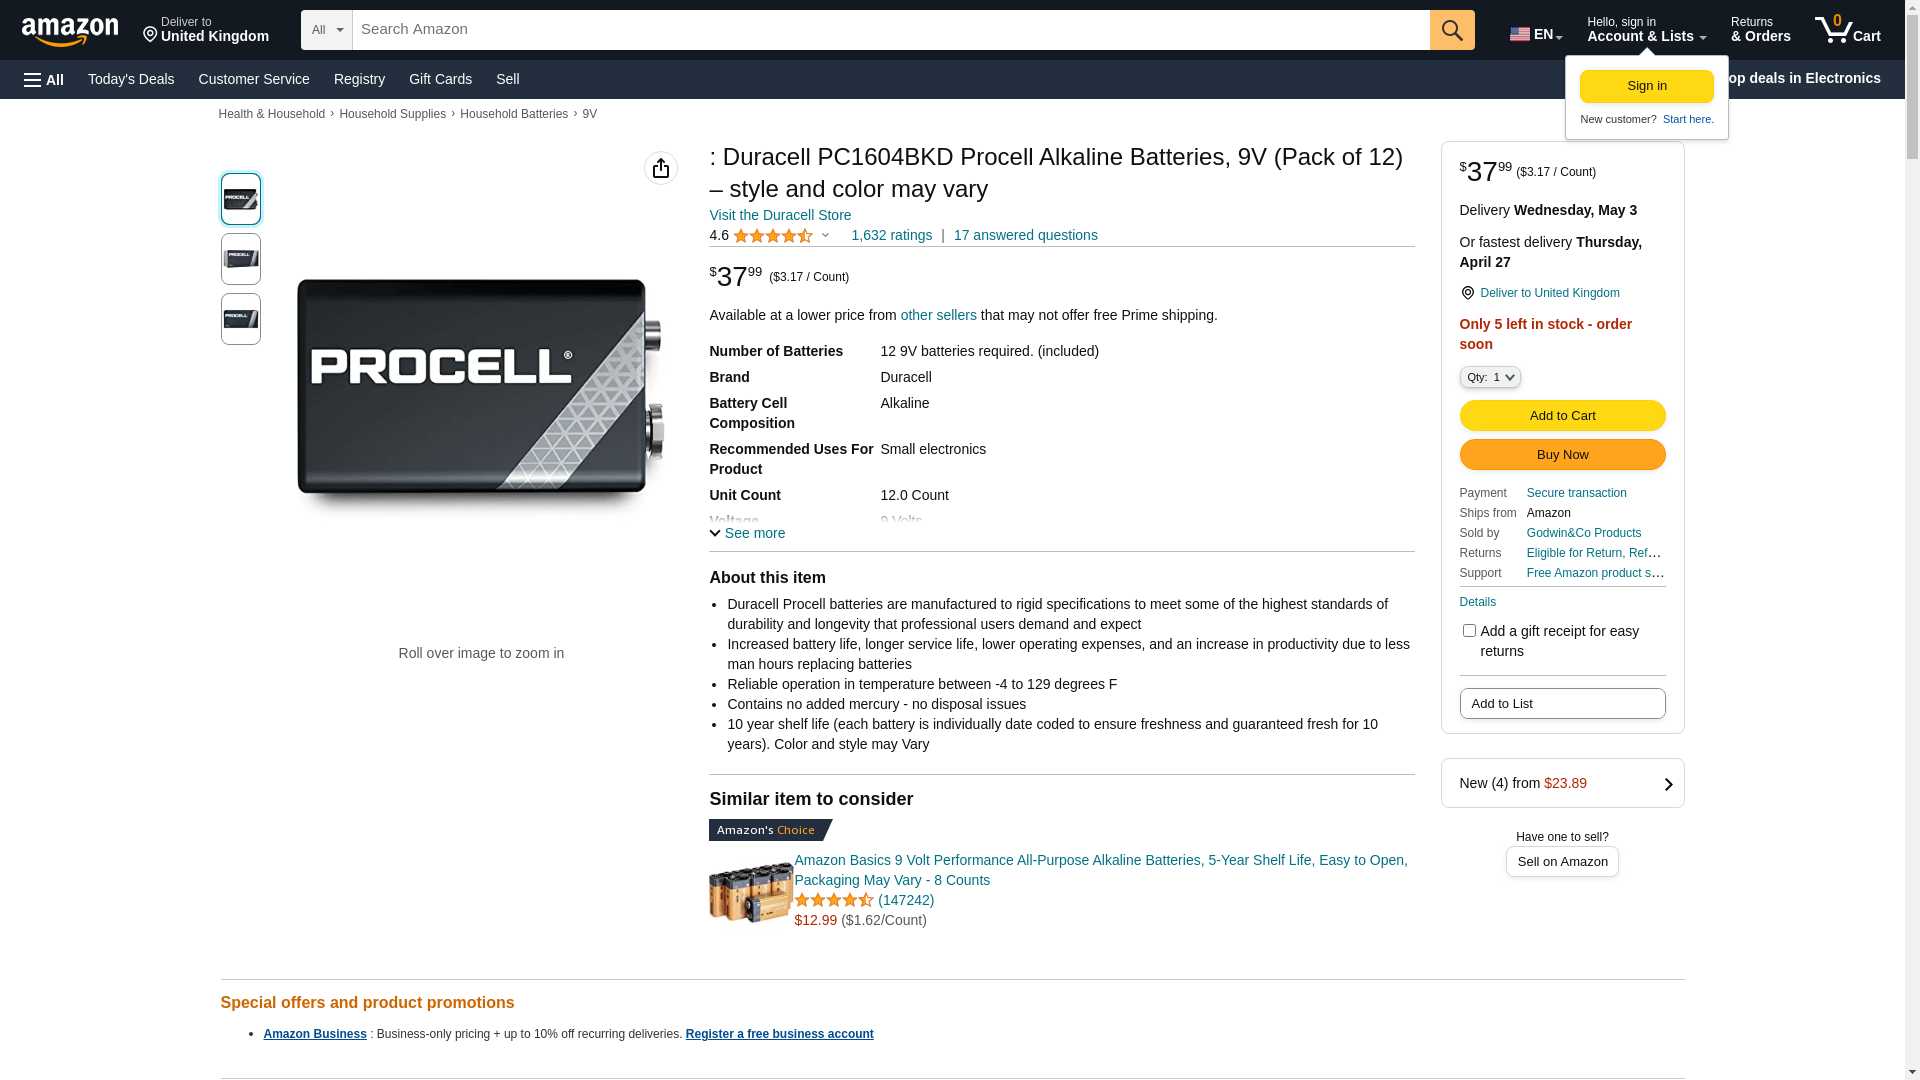Open Today's Deals in navigation bar
The width and height of the screenshot is (1920, 1080).
pyautogui.click(x=131, y=79)
